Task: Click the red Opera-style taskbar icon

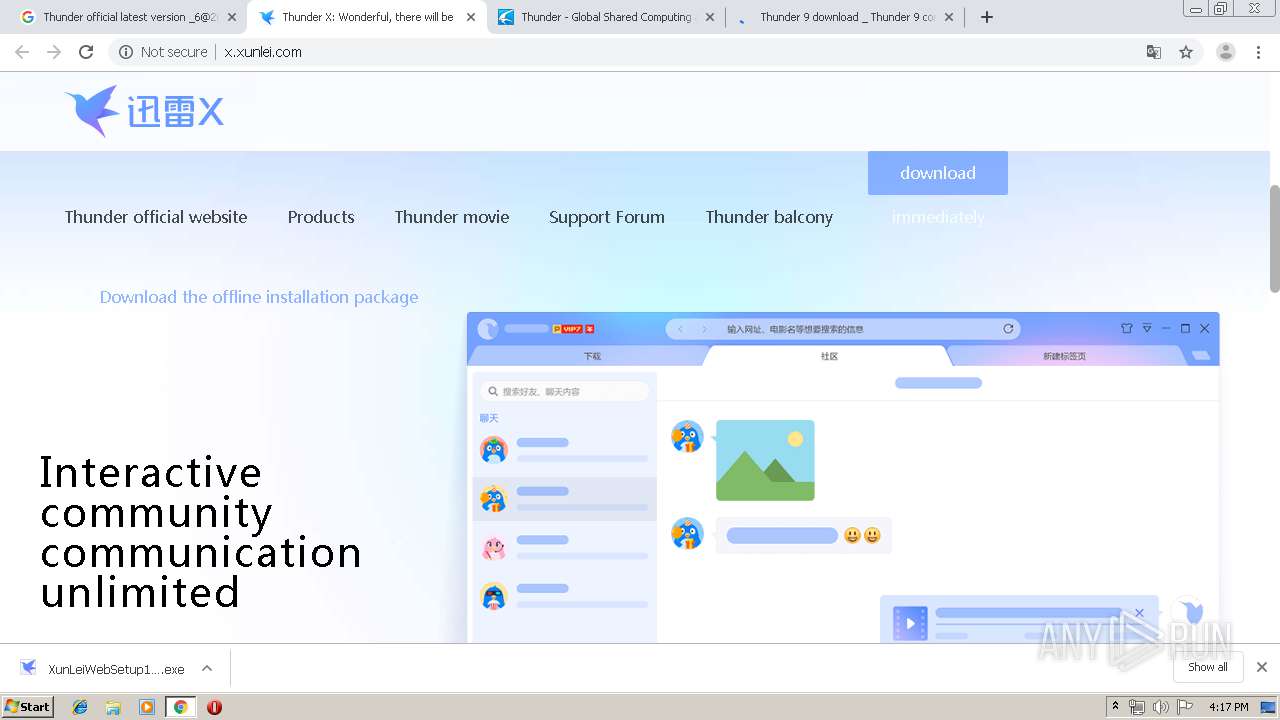Action: point(214,707)
